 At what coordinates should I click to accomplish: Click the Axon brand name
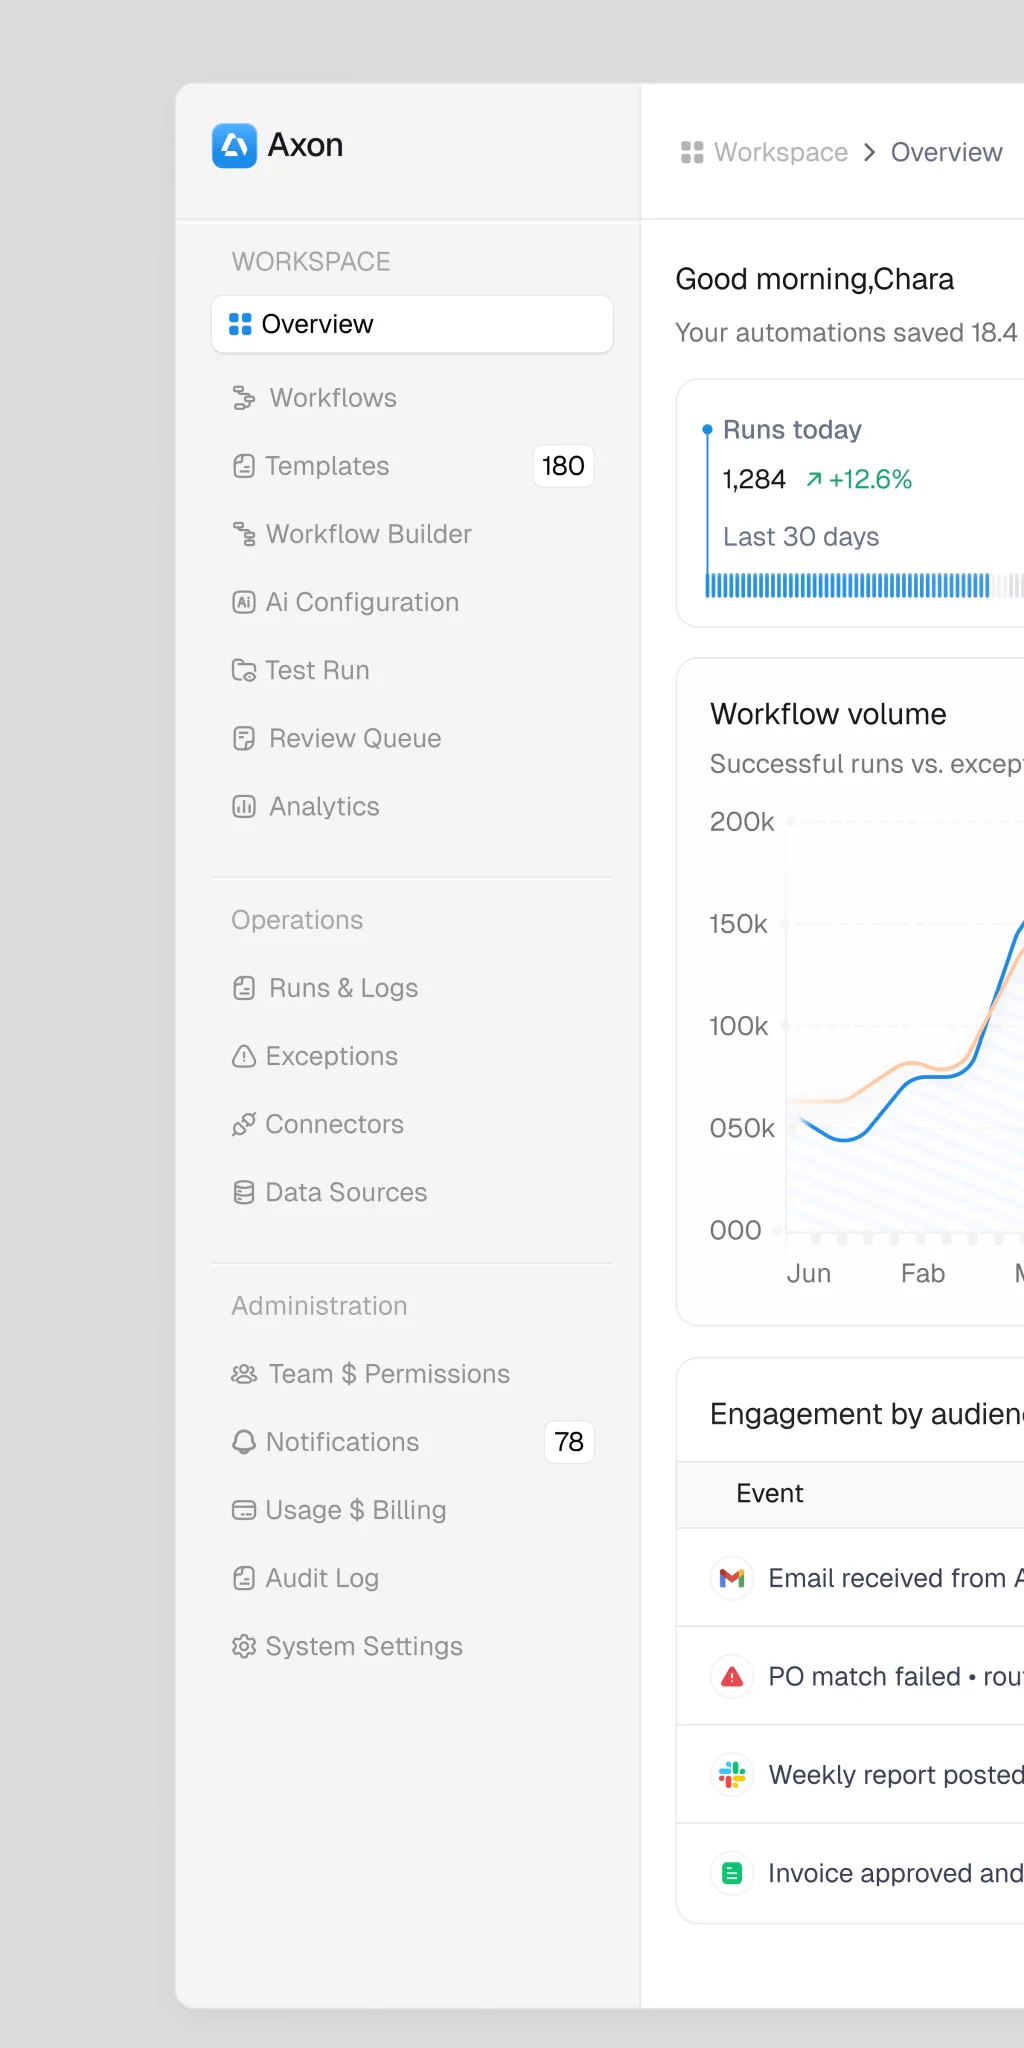tap(305, 146)
